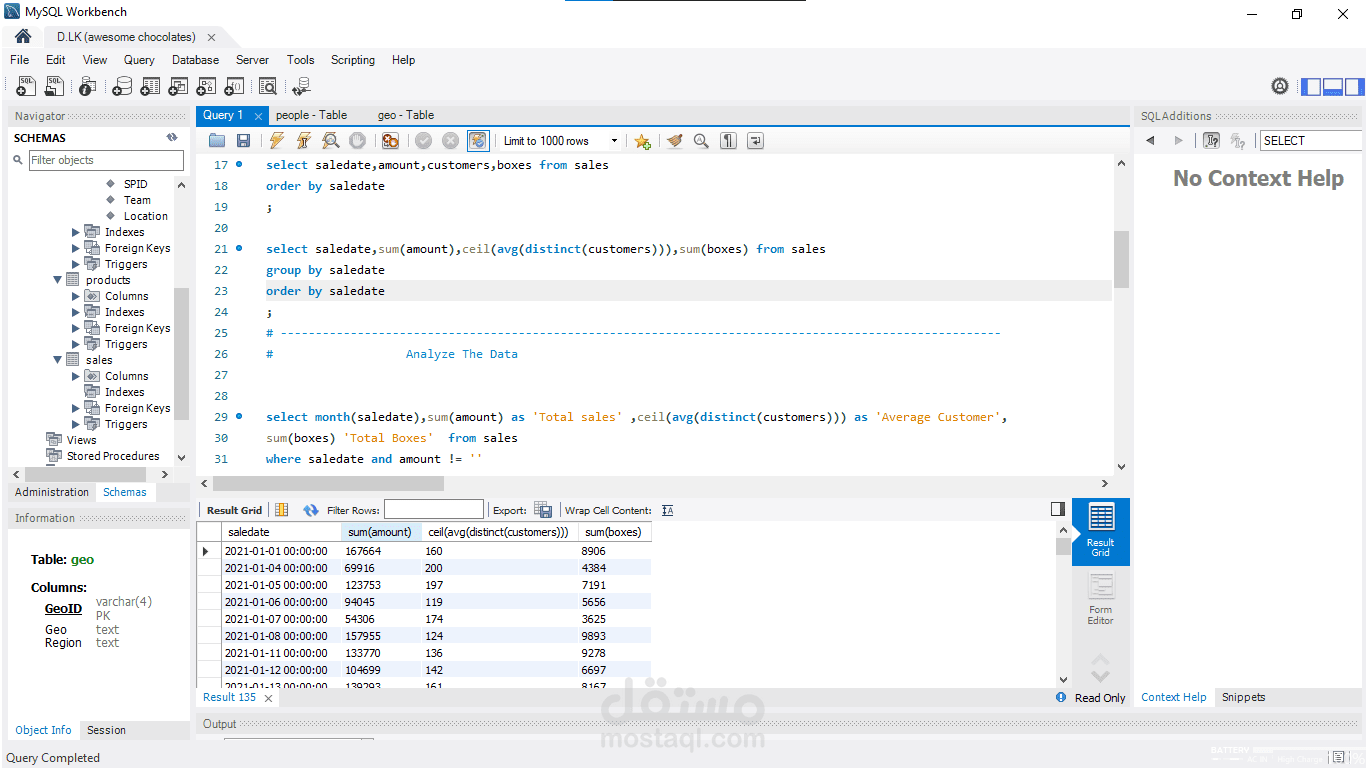
Task: Switch to the Form Editor view
Action: click(x=1101, y=600)
